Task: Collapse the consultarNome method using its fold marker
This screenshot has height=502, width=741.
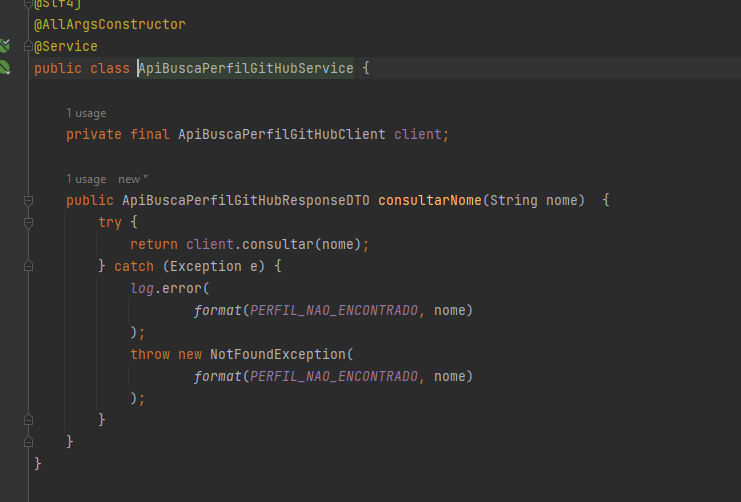Action: click(28, 200)
